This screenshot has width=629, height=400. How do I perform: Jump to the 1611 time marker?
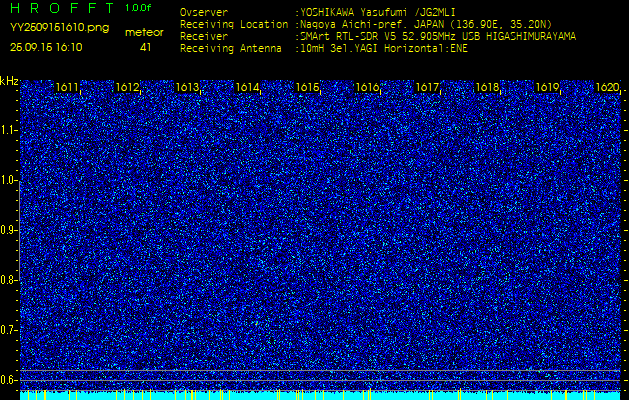coord(68,88)
